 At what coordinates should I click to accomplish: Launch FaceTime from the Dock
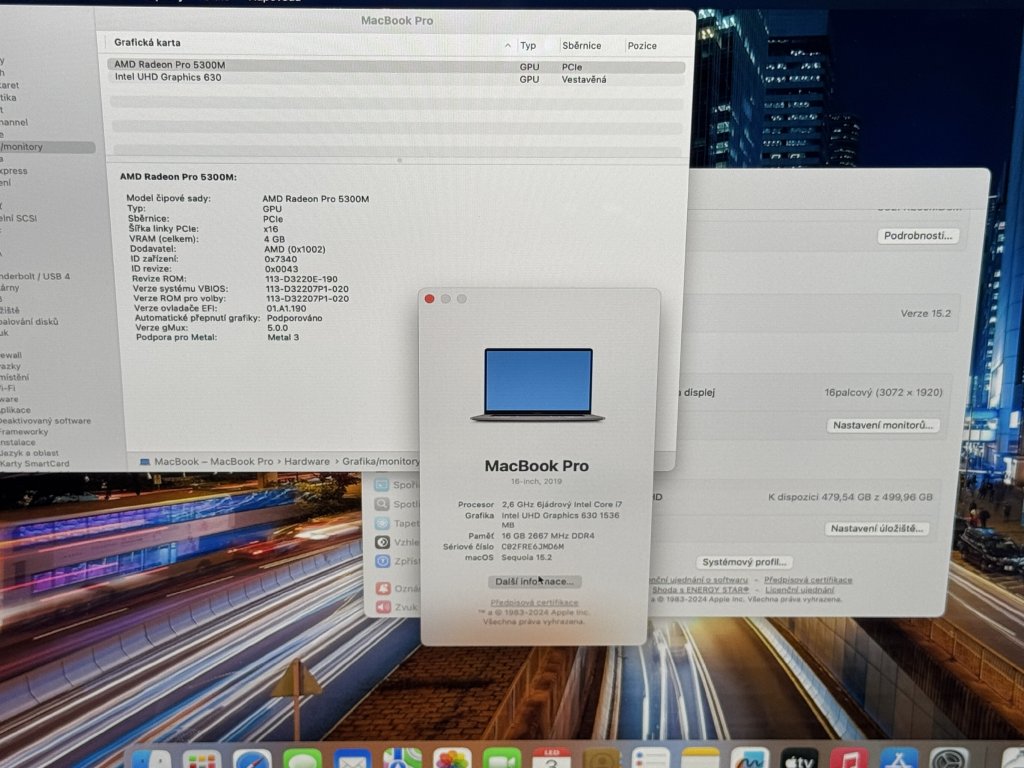pos(502,760)
